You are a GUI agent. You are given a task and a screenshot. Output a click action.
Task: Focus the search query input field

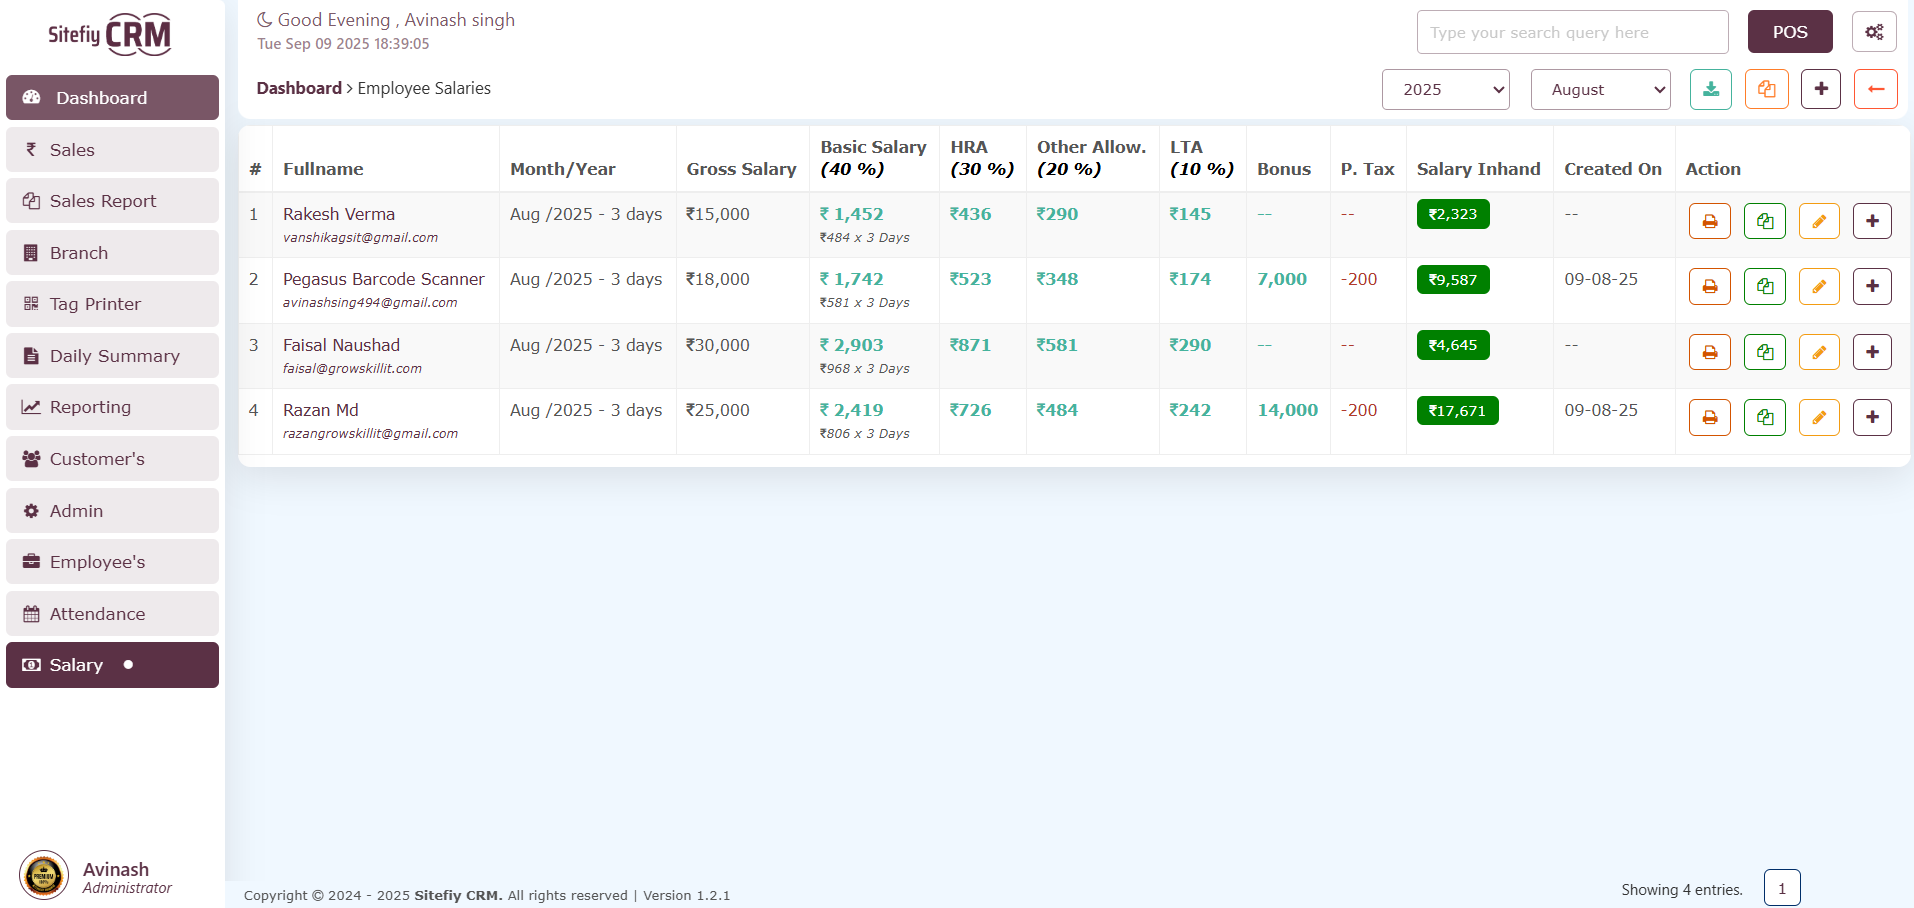coord(1571,32)
